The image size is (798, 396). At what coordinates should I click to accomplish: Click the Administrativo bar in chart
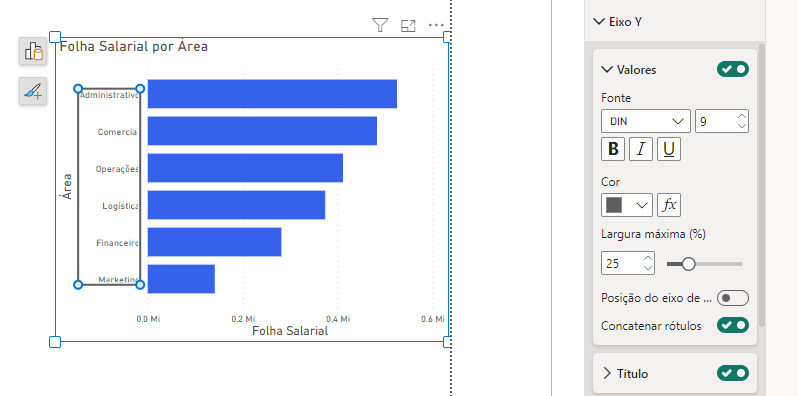click(272, 94)
